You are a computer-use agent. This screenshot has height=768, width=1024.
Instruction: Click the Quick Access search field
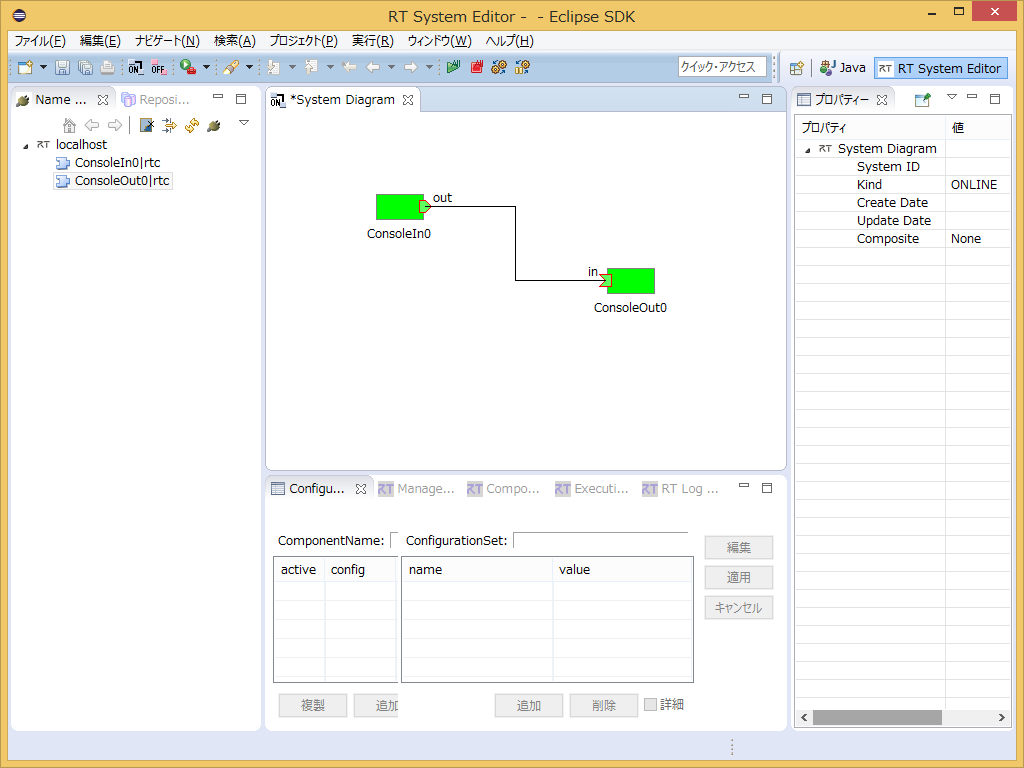(722, 67)
